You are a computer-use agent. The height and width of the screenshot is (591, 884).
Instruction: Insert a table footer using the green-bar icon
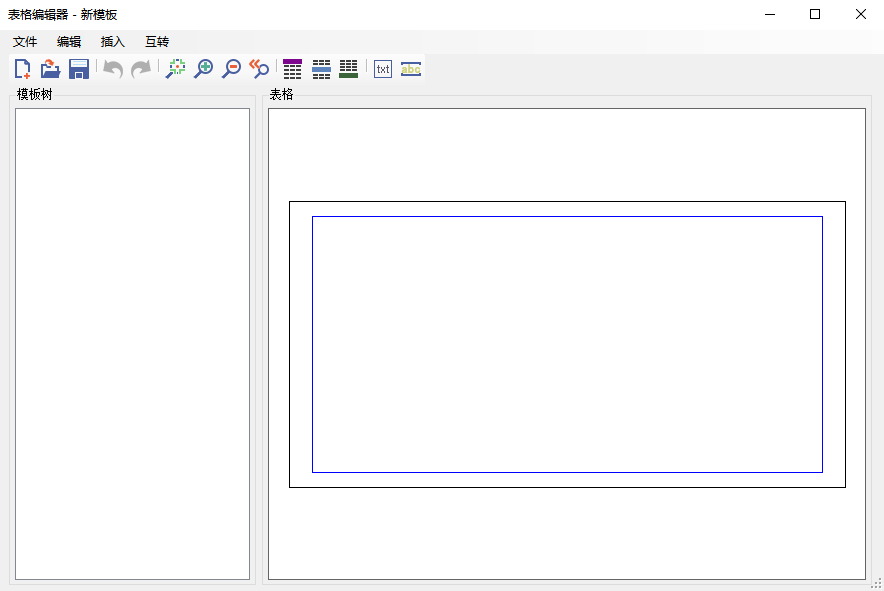pos(349,69)
